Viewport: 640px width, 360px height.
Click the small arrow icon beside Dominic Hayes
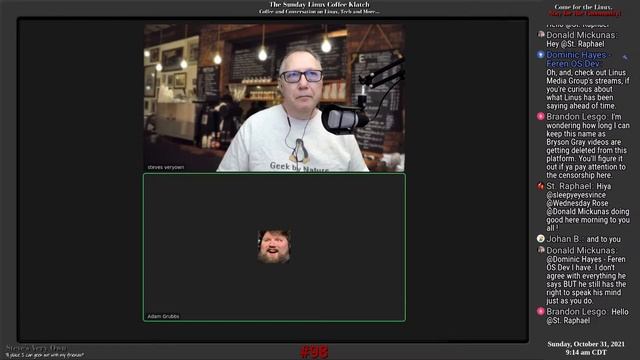pos(625,58)
